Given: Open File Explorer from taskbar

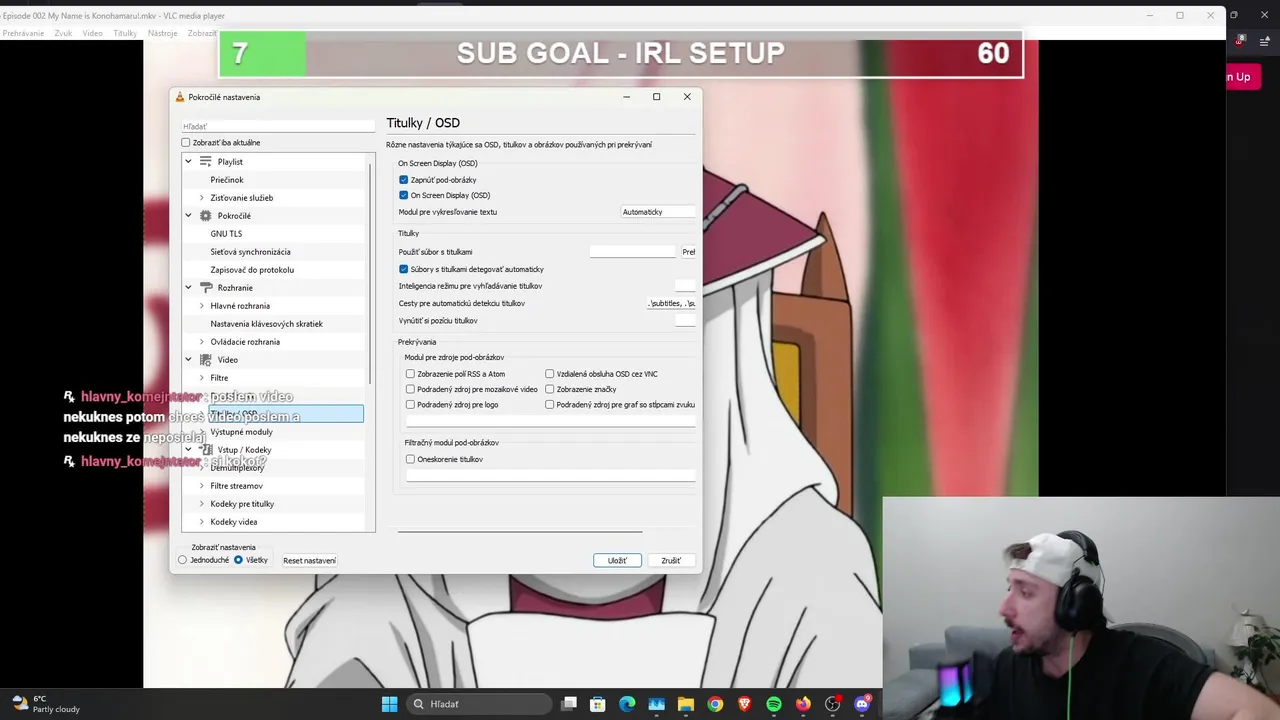Looking at the screenshot, I should point(686,704).
